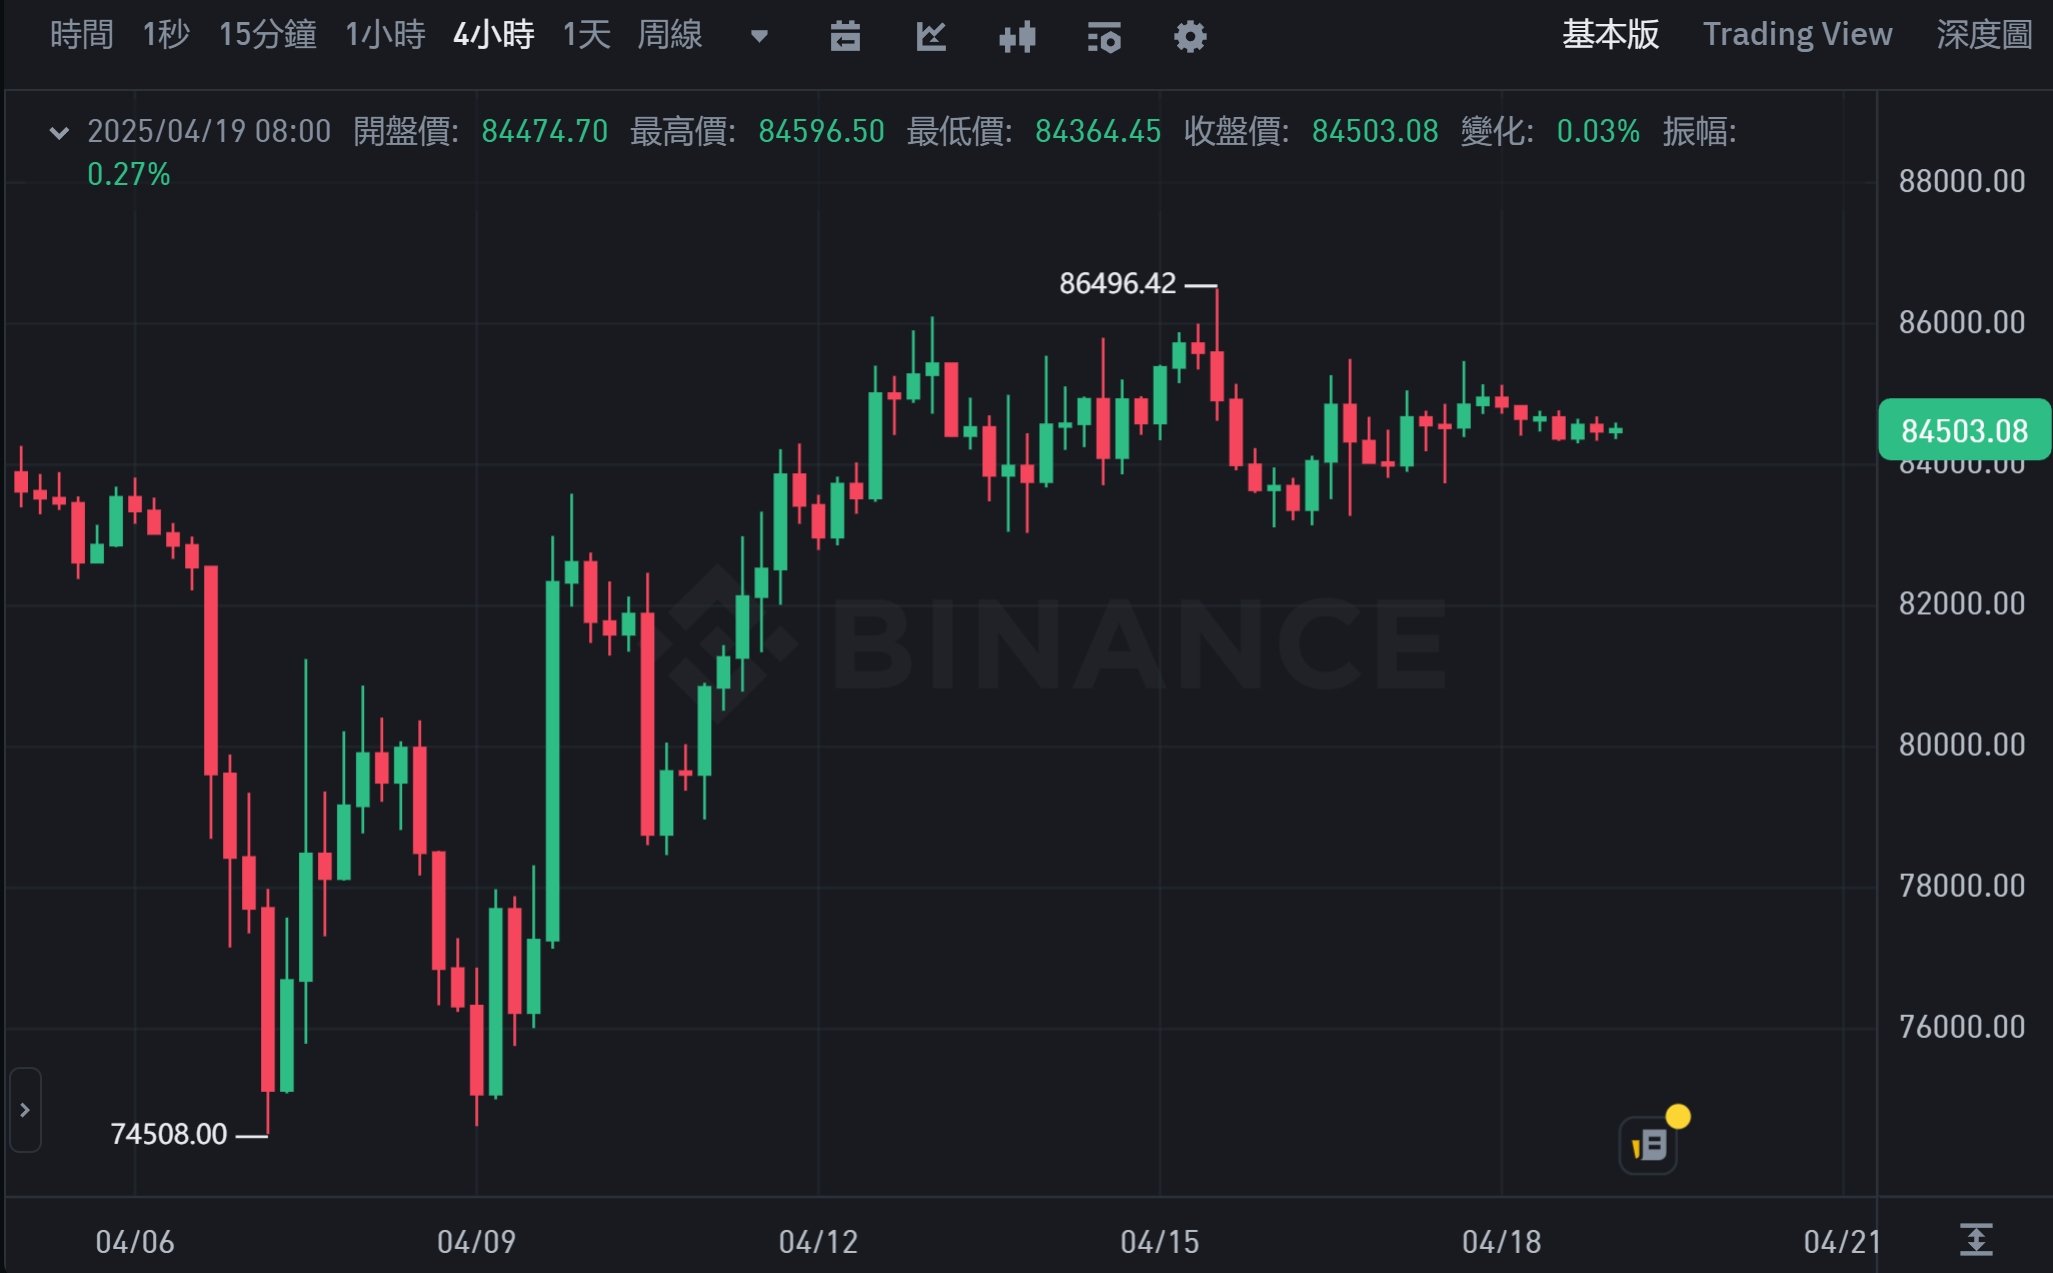Expand the left side panel arrow
2053x1273 pixels.
click(x=25, y=1110)
